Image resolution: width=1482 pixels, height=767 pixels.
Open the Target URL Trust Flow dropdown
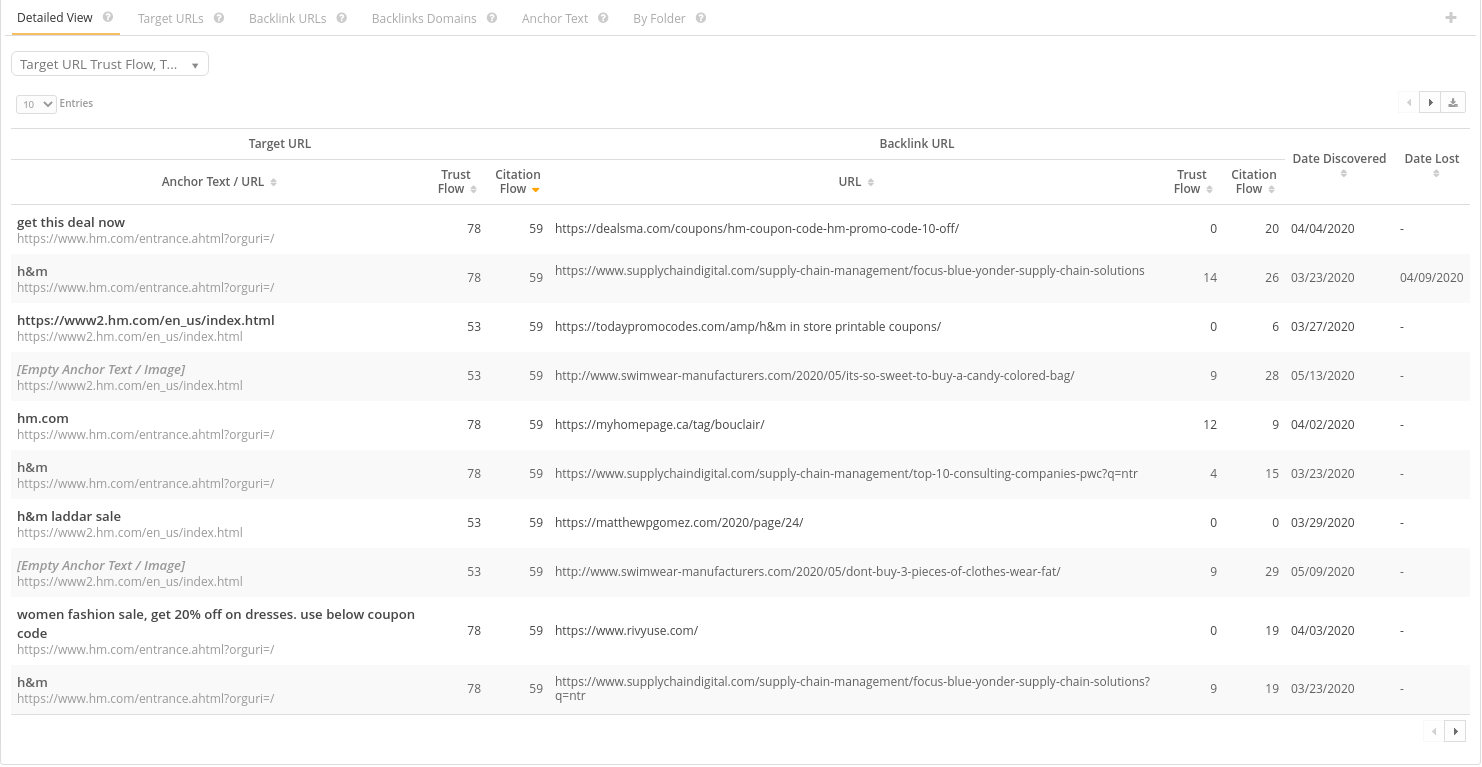click(x=110, y=65)
